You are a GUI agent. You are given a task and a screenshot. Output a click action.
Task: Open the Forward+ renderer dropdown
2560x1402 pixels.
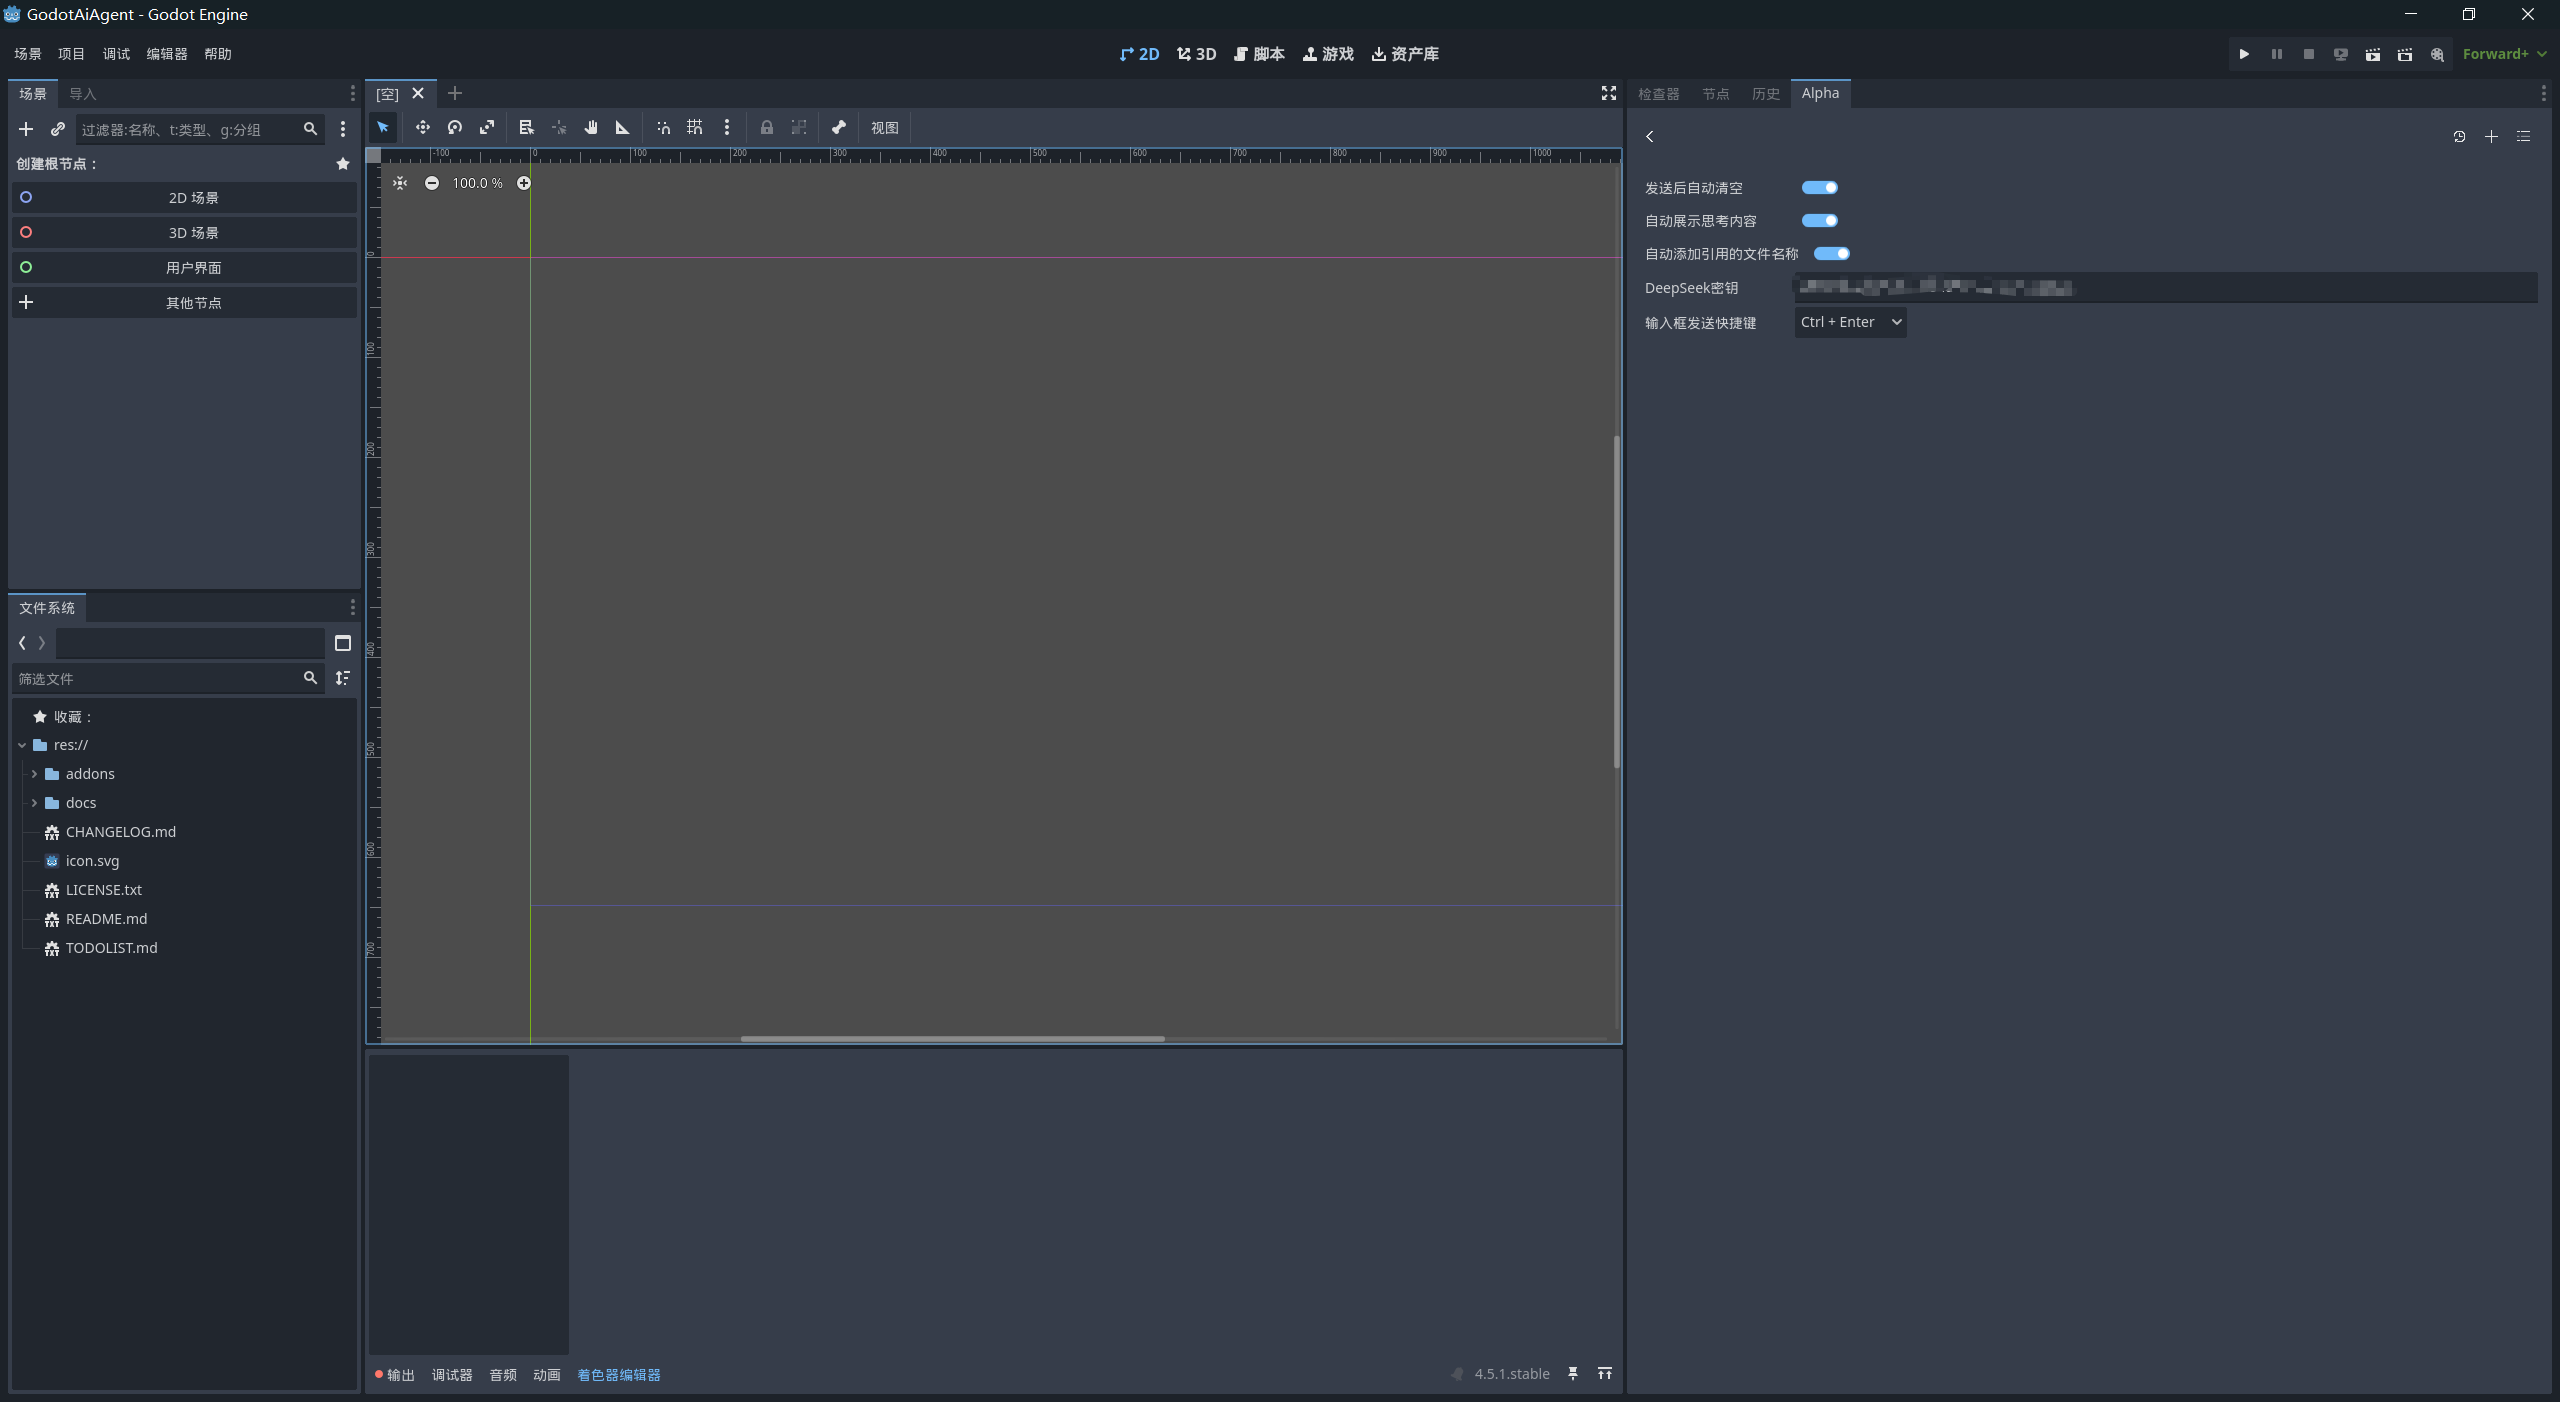(2504, 54)
